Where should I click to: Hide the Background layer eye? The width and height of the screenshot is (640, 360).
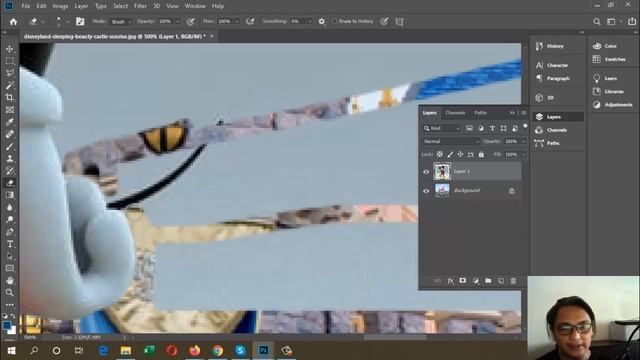[x=426, y=191]
